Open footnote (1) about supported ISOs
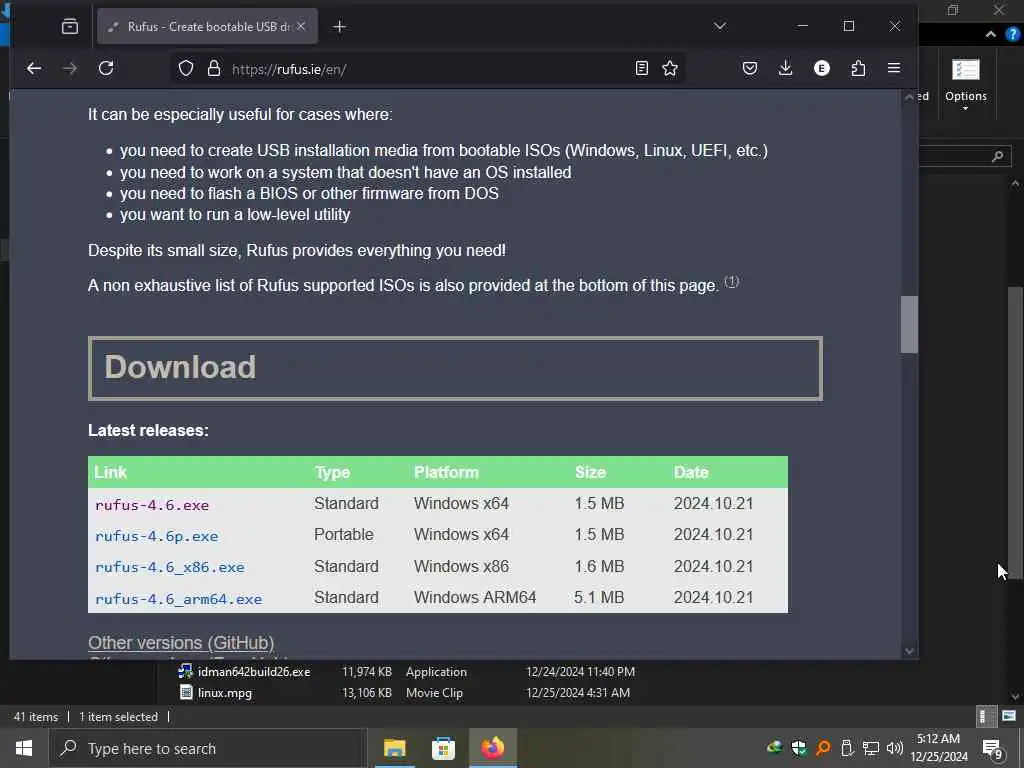 [731, 281]
